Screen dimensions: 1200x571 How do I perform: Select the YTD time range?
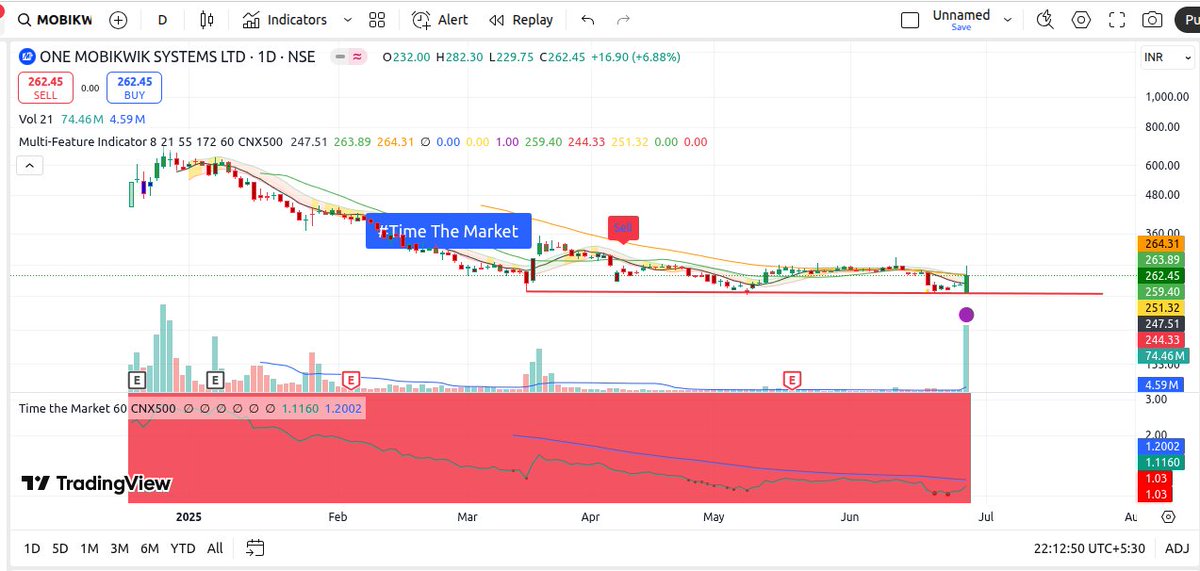click(x=182, y=548)
